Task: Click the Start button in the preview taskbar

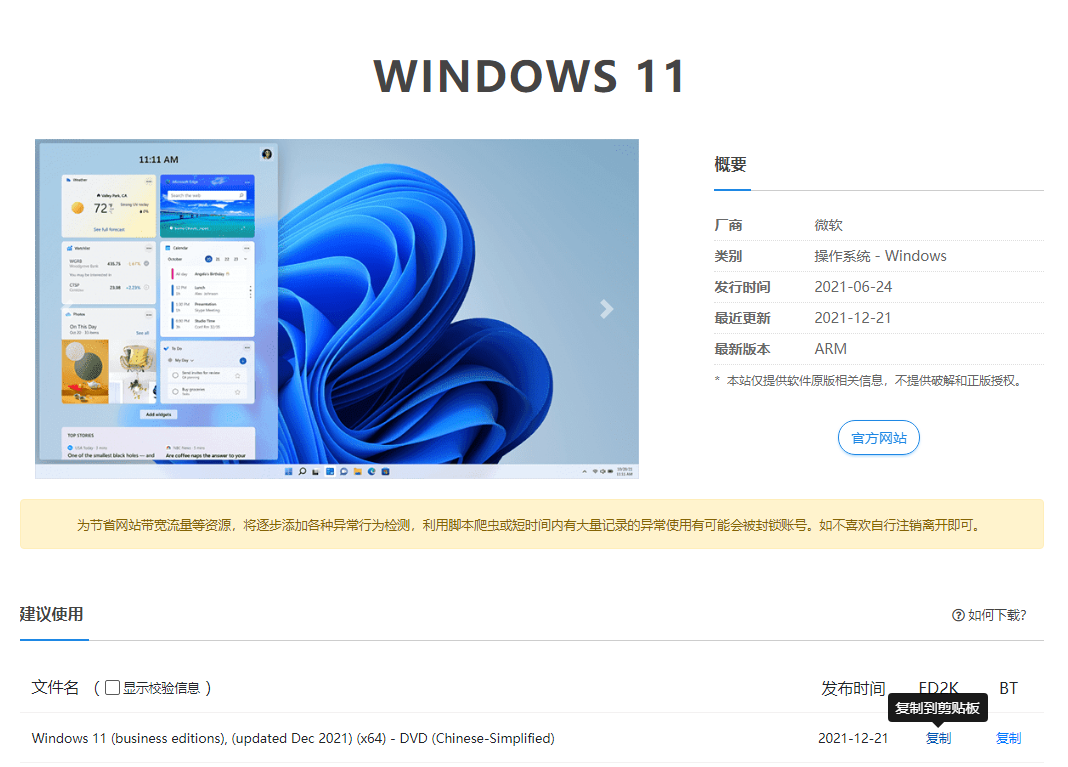Action: 289,471
